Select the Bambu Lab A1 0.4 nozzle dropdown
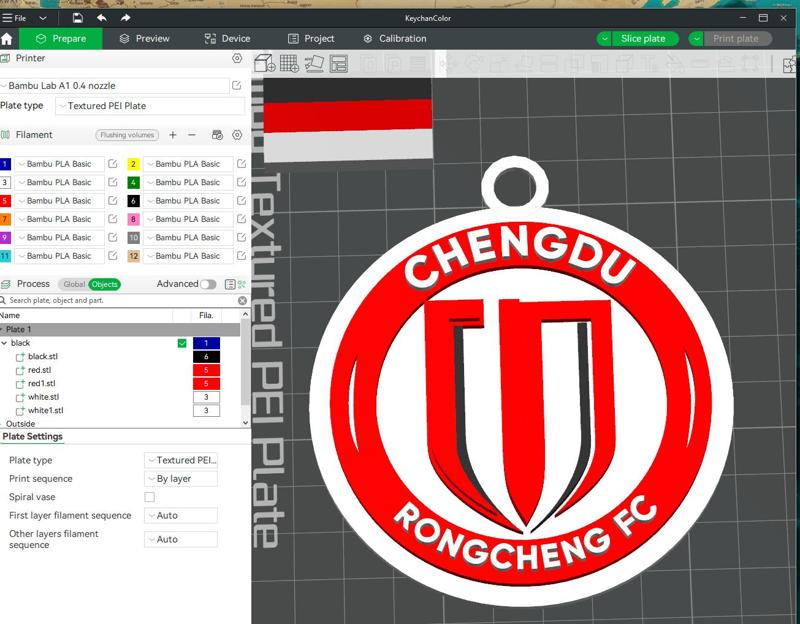Screen dimensions: 800x624 click(115, 86)
